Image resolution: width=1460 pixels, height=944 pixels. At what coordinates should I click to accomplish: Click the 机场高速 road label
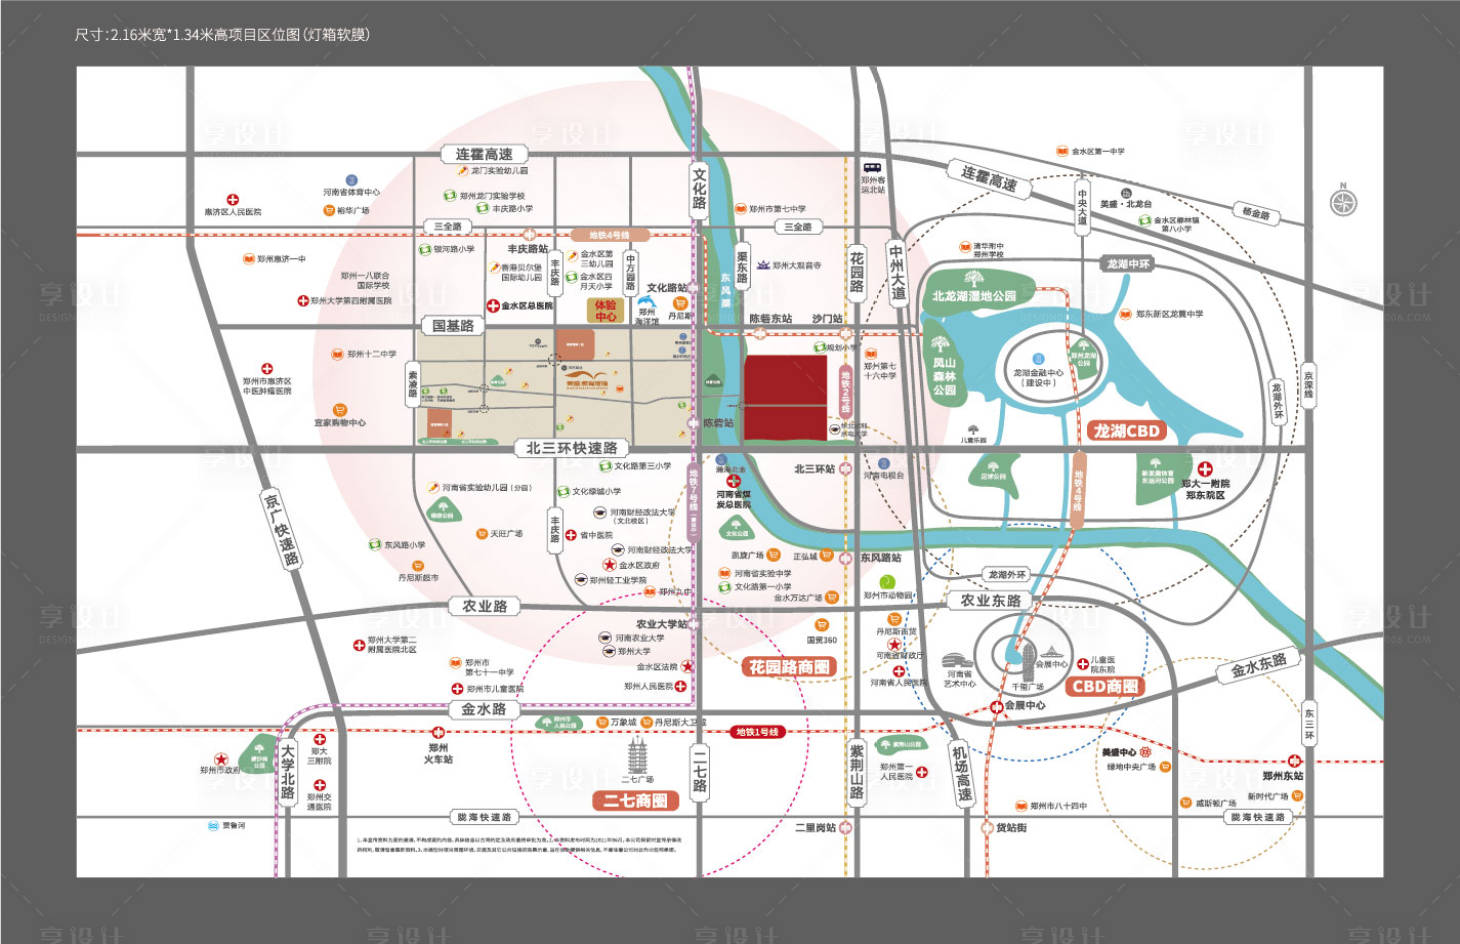pyautogui.click(x=961, y=774)
